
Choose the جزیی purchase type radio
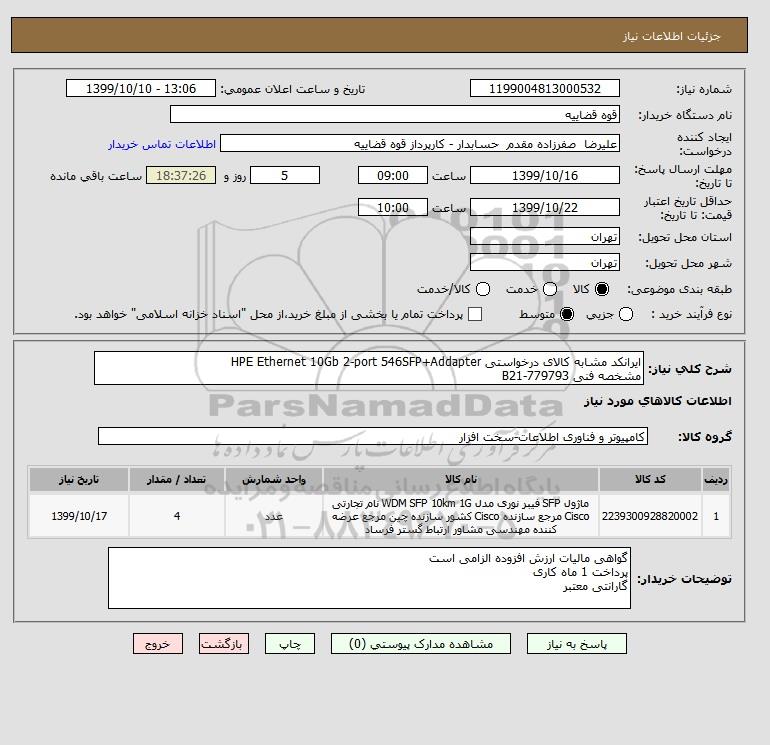[626, 314]
